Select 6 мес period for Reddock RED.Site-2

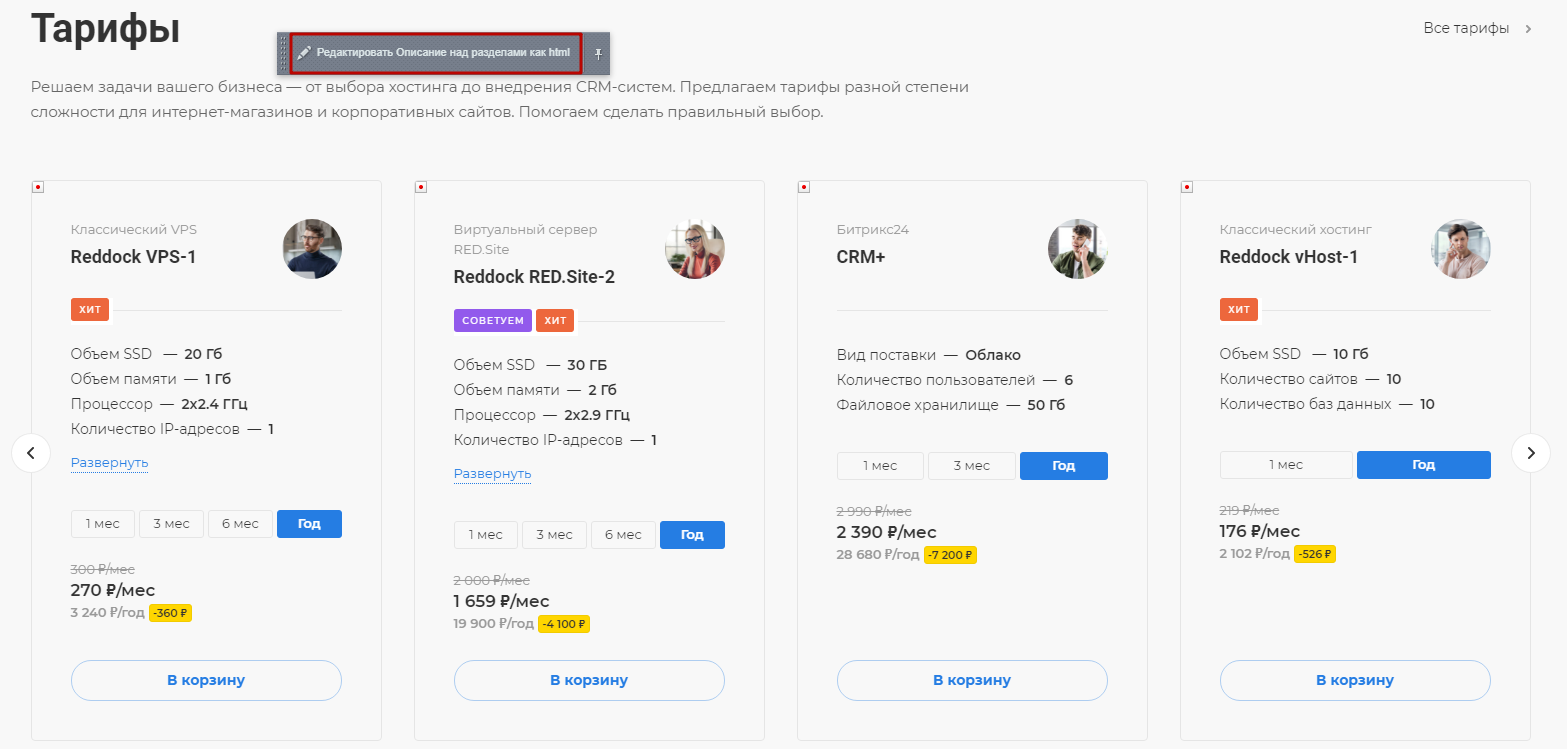623,535
